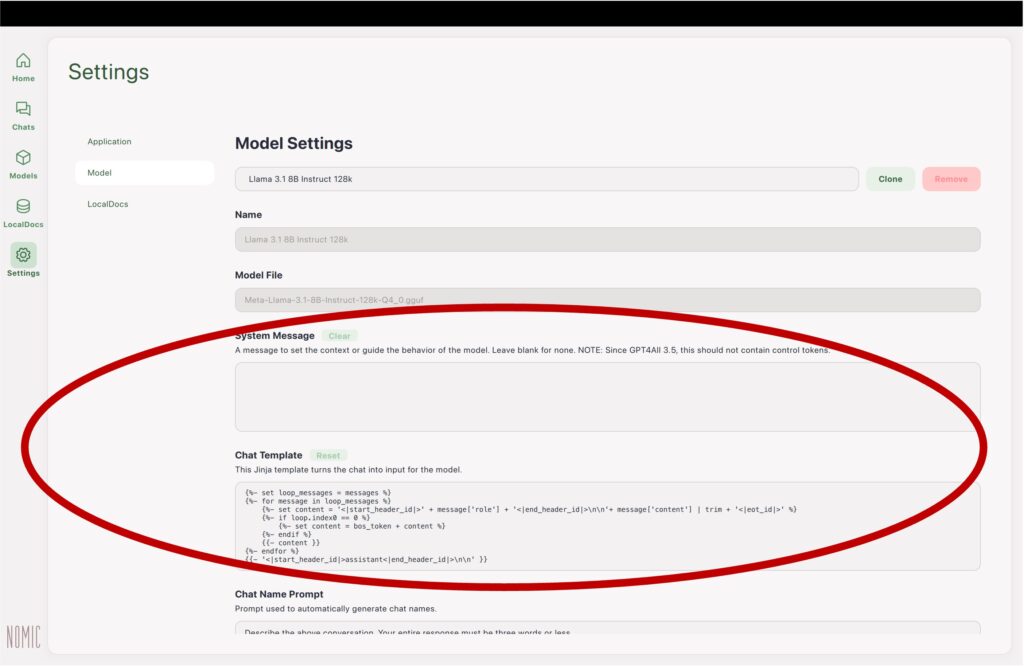
Task: Open LocalDocs database icon in sidebar
Action: [23, 207]
